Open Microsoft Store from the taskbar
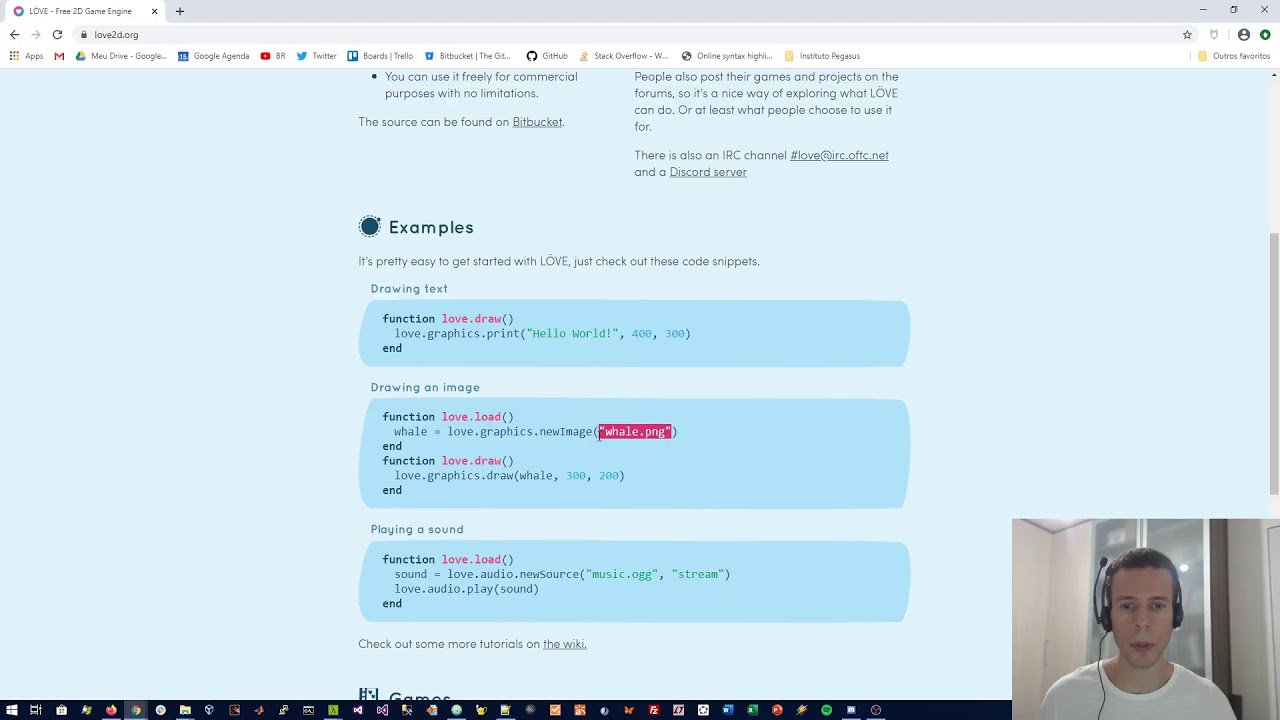 [62, 710]
